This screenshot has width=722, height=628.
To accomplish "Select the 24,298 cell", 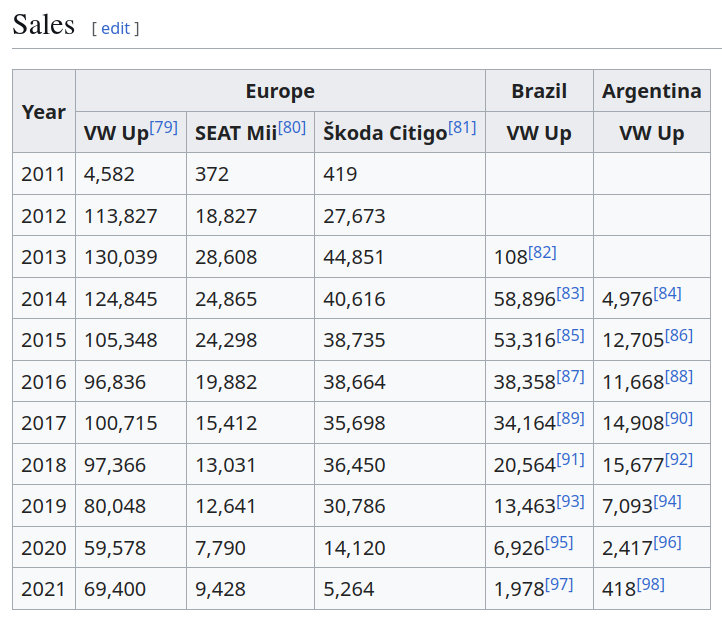I will point(250,339).
